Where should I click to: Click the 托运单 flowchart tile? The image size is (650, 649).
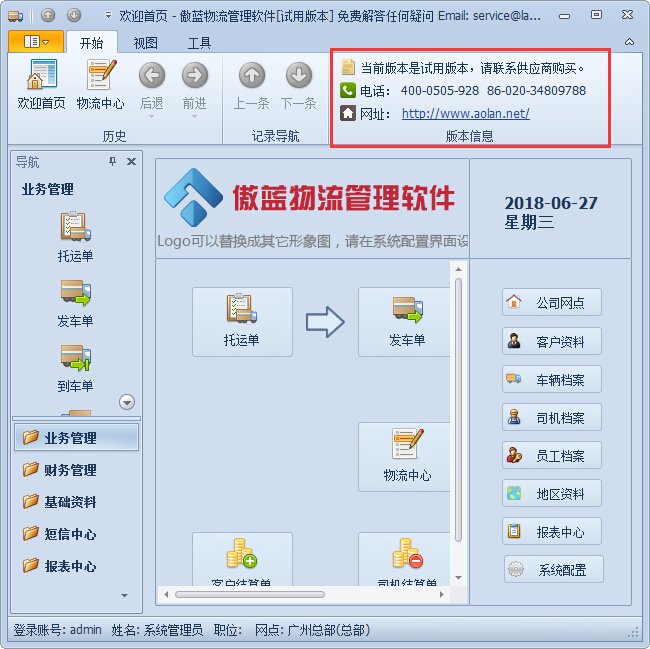(243, 322)
